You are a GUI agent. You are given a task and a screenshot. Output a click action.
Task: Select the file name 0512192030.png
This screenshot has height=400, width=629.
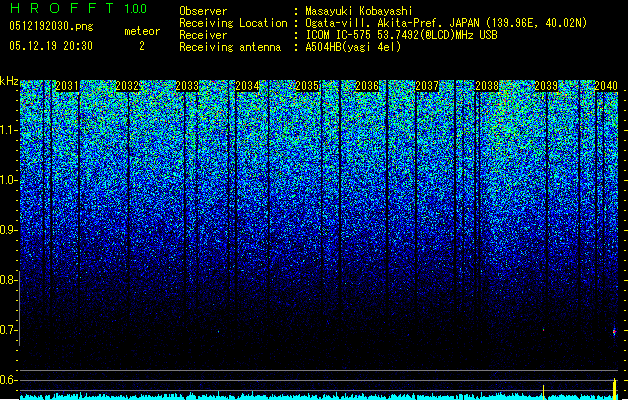click(51, 26)
